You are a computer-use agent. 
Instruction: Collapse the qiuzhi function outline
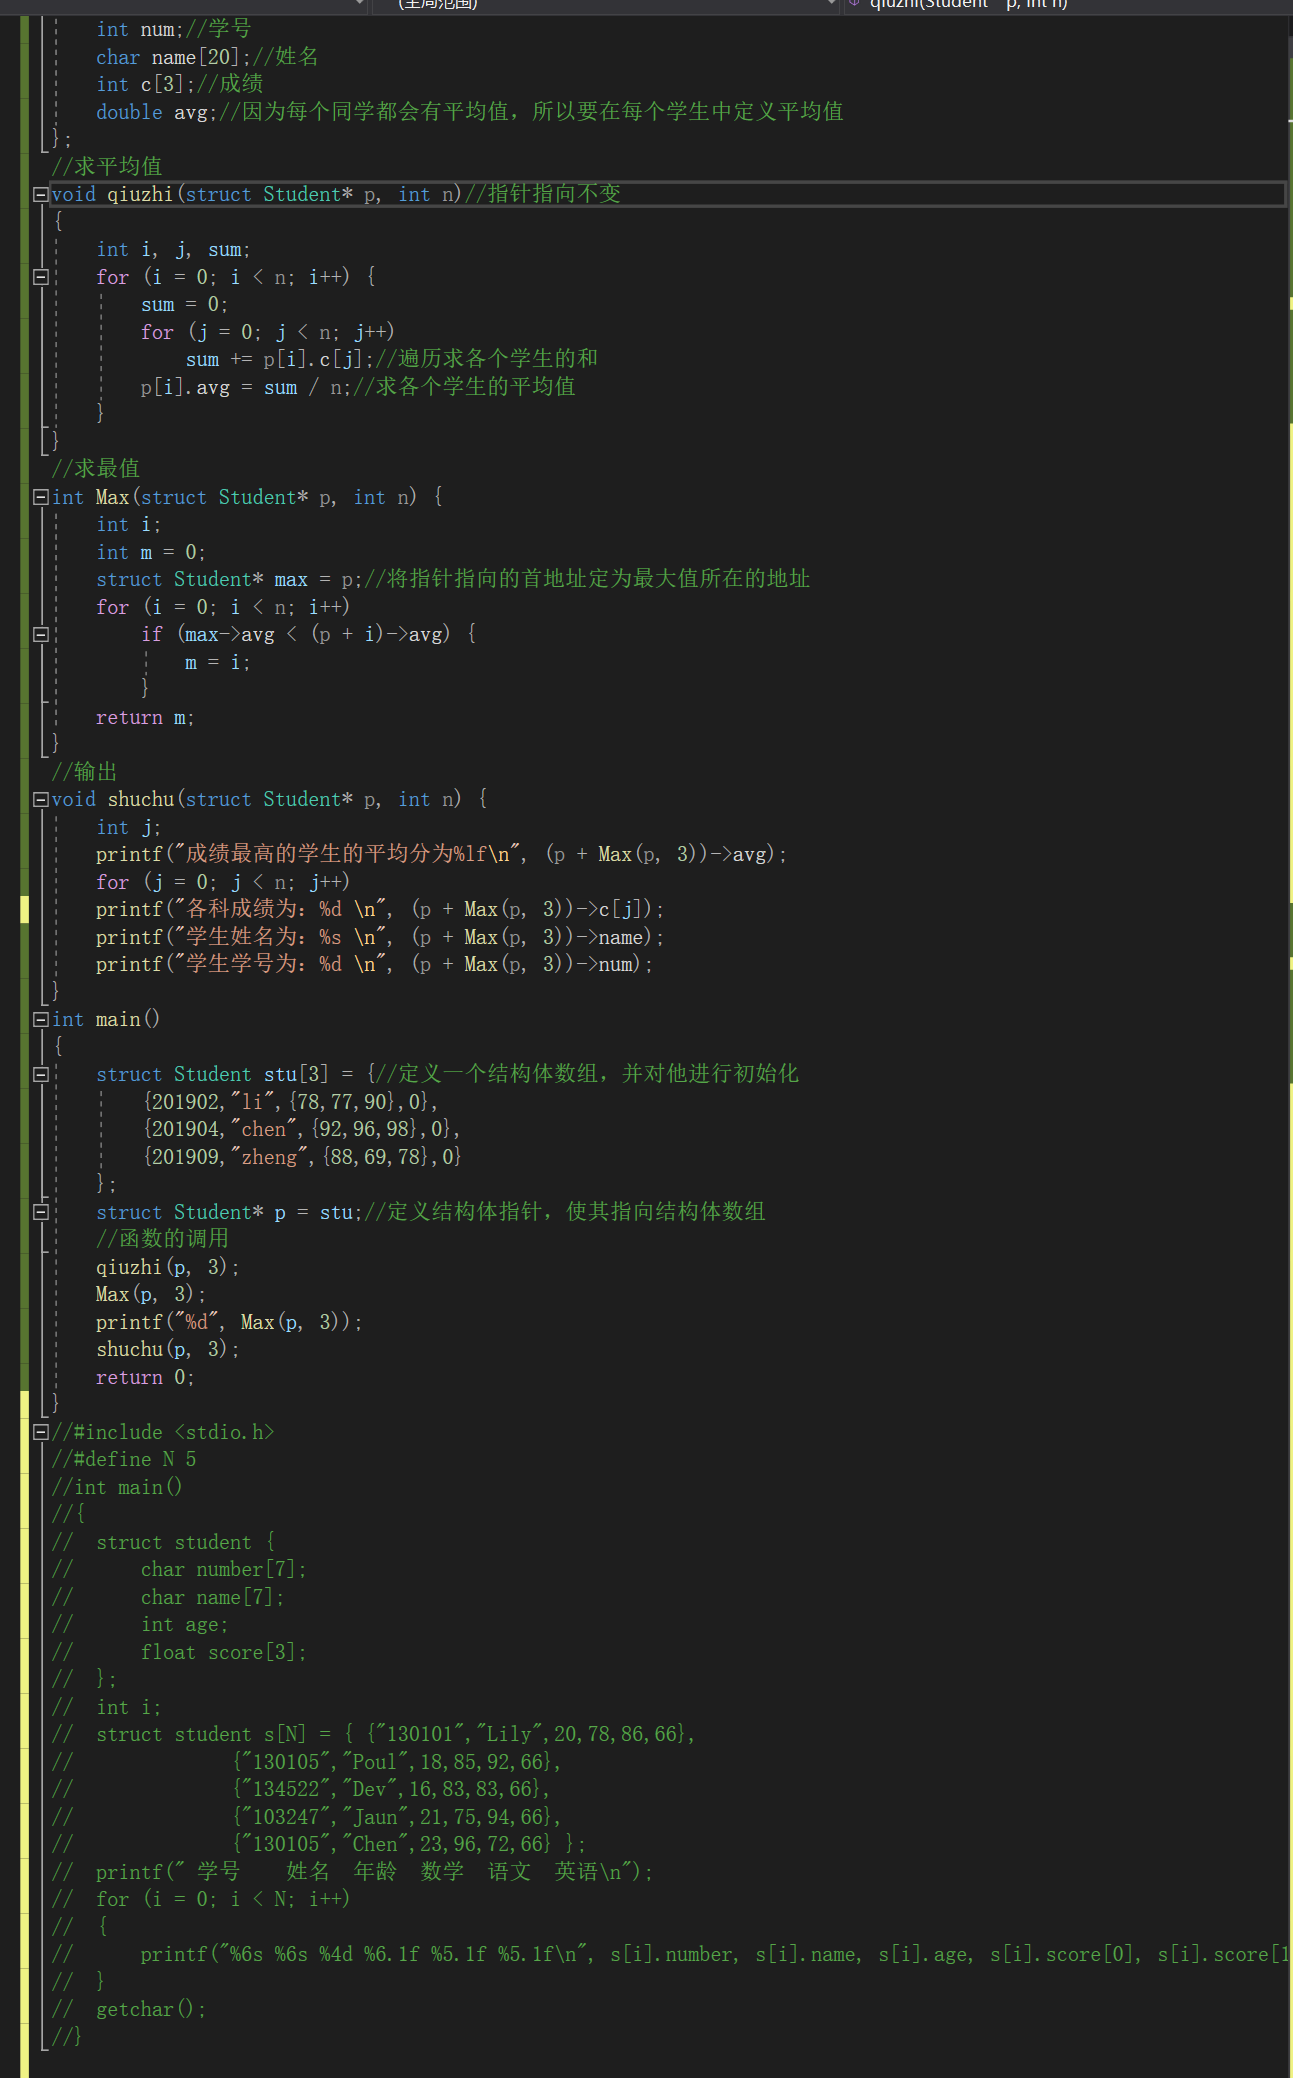click(x=40, y=194)
